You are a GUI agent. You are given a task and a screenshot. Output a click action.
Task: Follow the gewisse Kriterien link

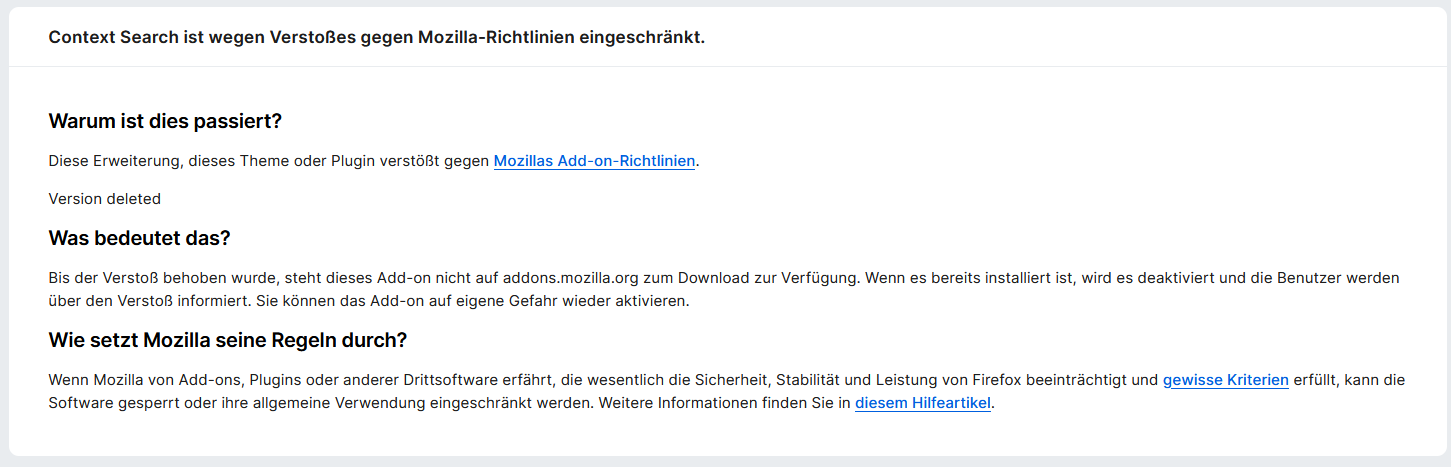pyautogui.click(x=1225, y=380)
